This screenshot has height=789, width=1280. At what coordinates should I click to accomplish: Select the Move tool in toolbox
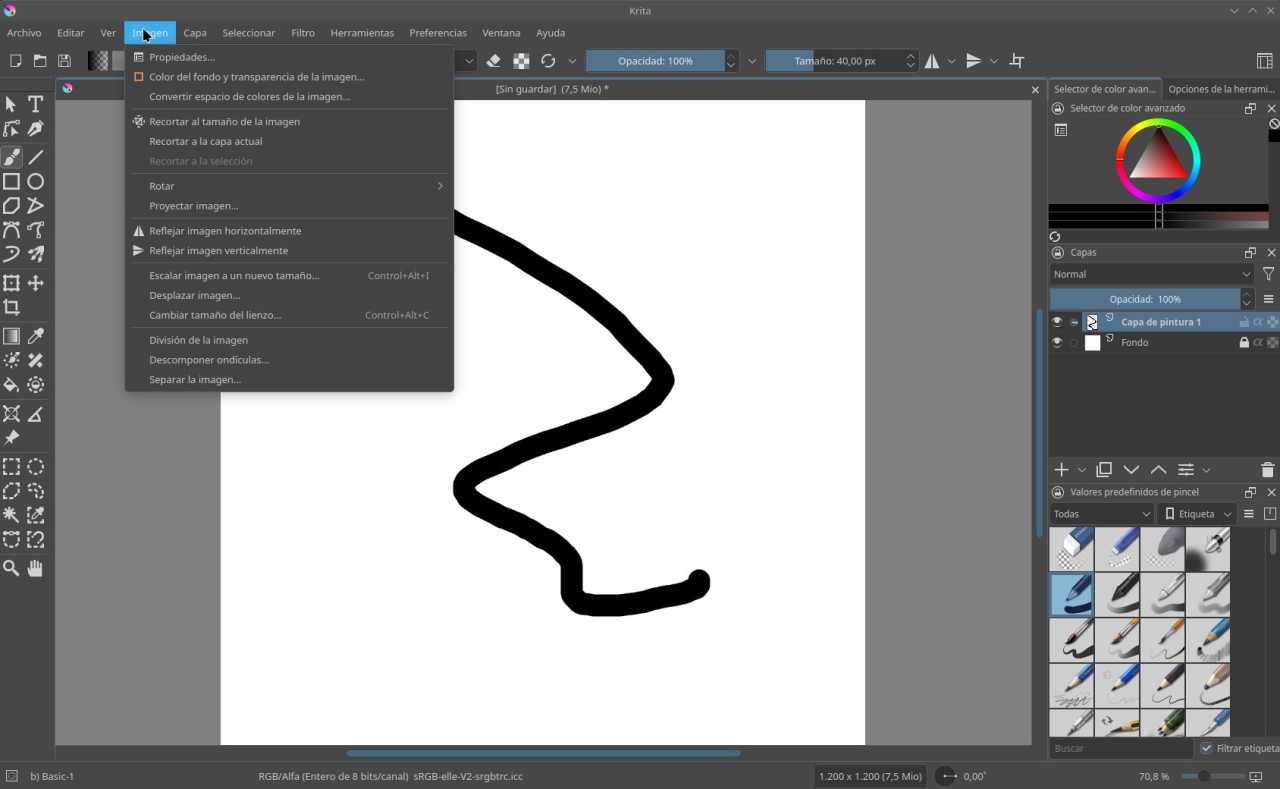(x=35, y=284)
